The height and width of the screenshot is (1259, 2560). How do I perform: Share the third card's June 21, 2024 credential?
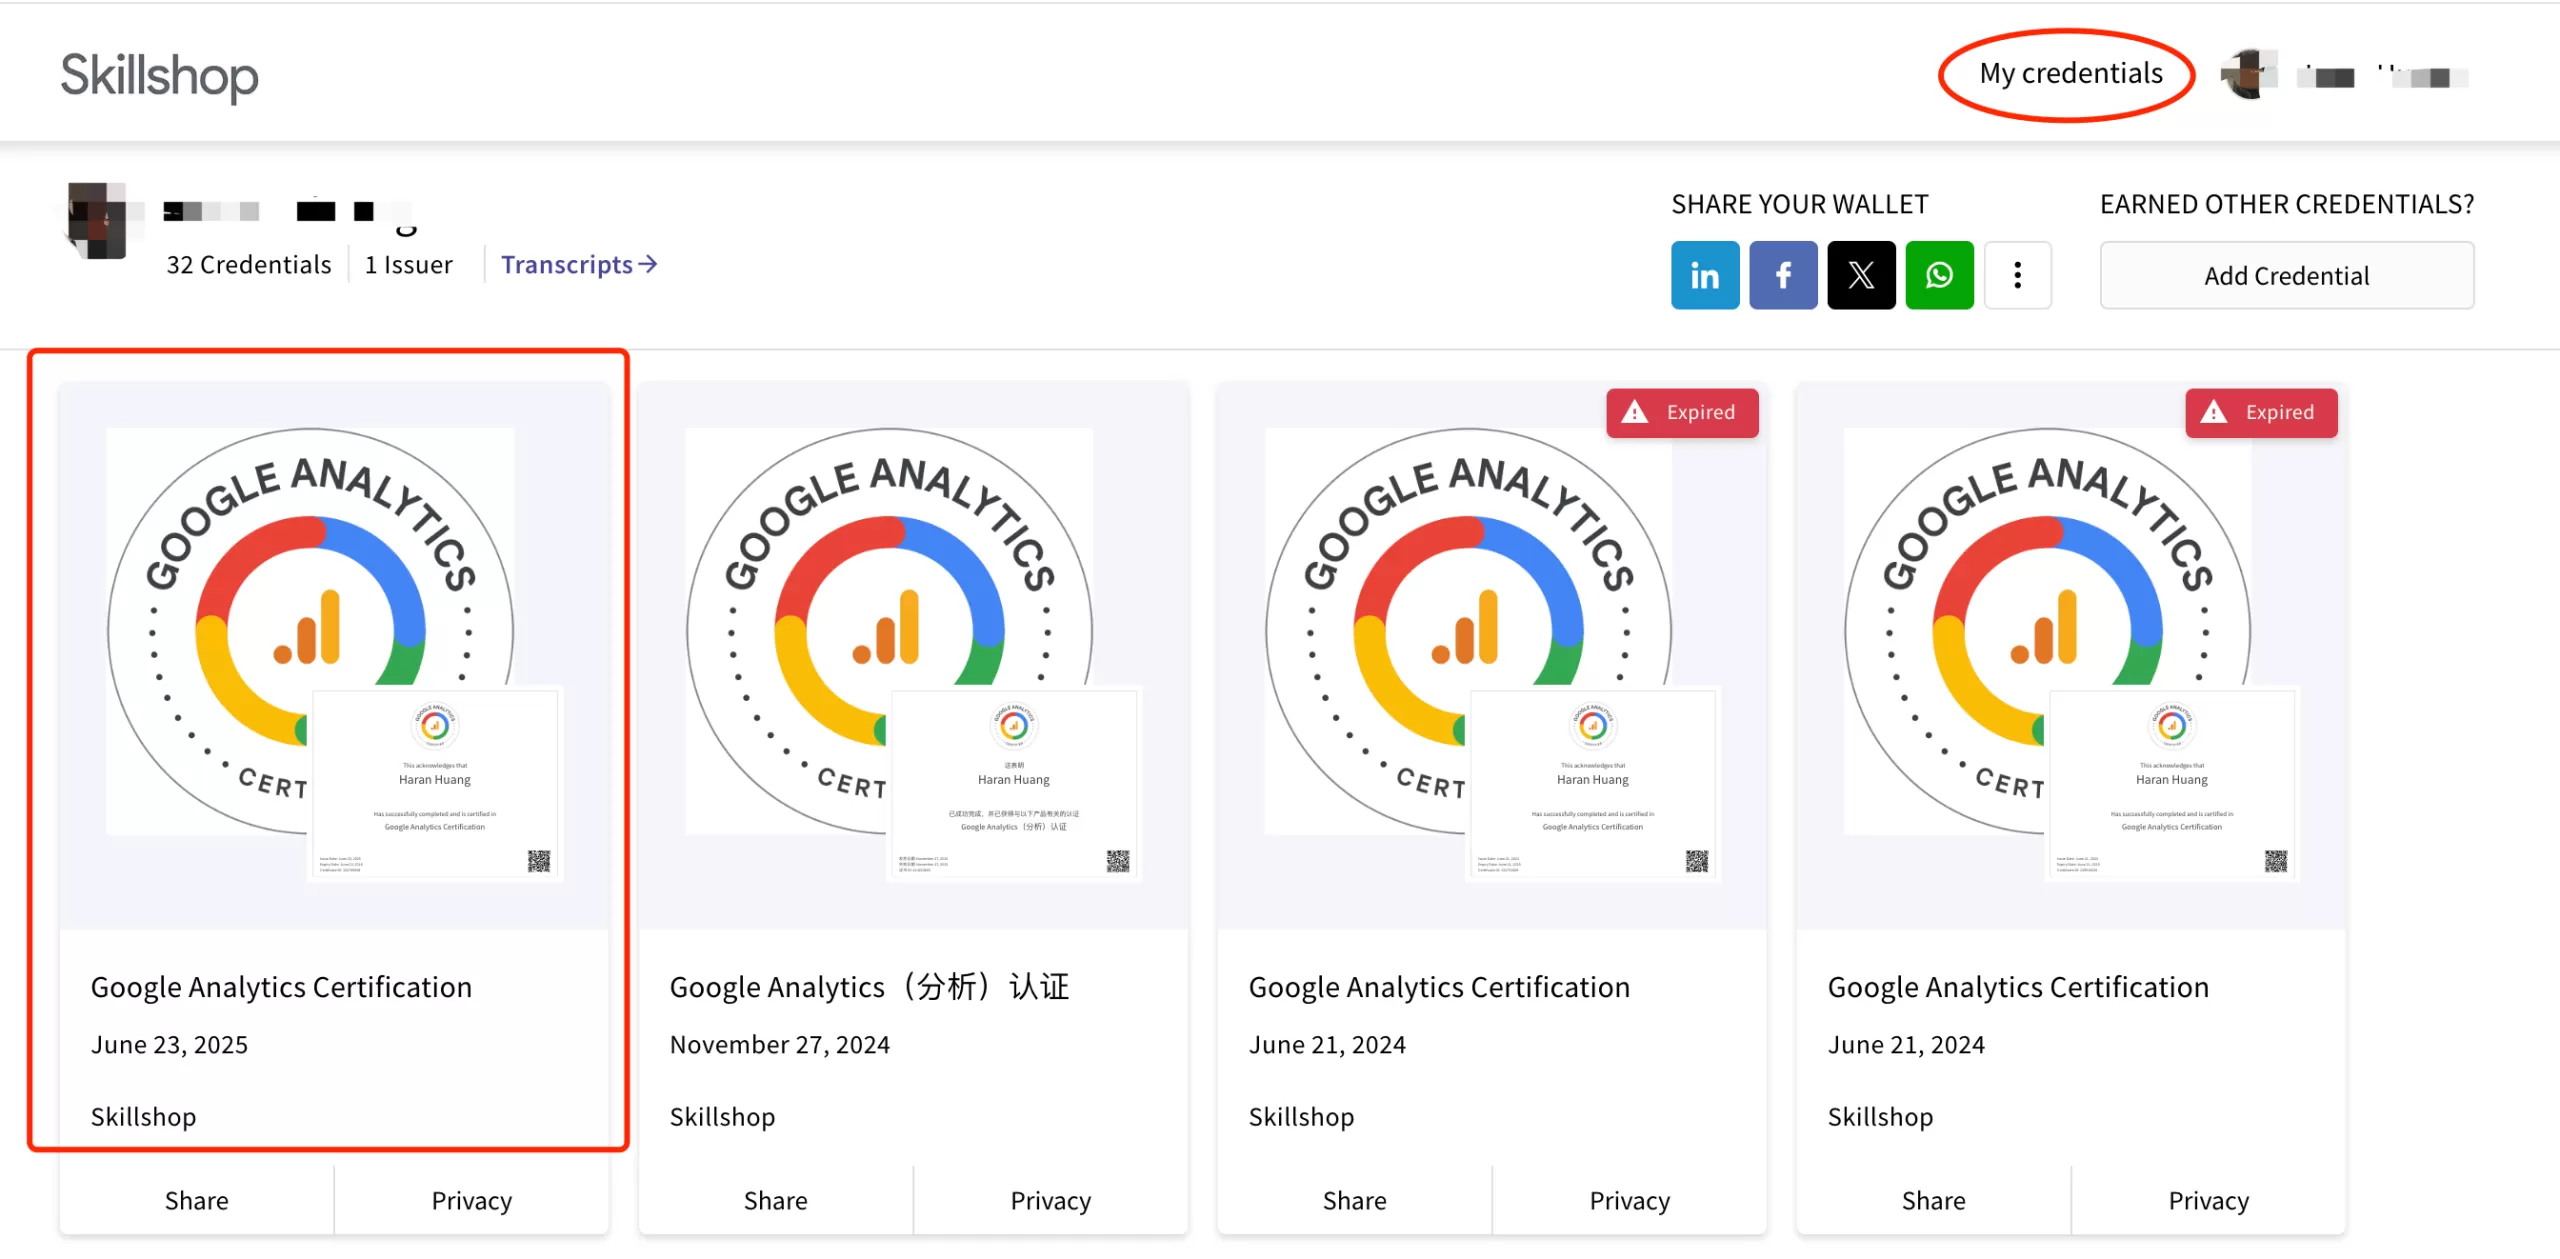(x=1355, y=1200)
